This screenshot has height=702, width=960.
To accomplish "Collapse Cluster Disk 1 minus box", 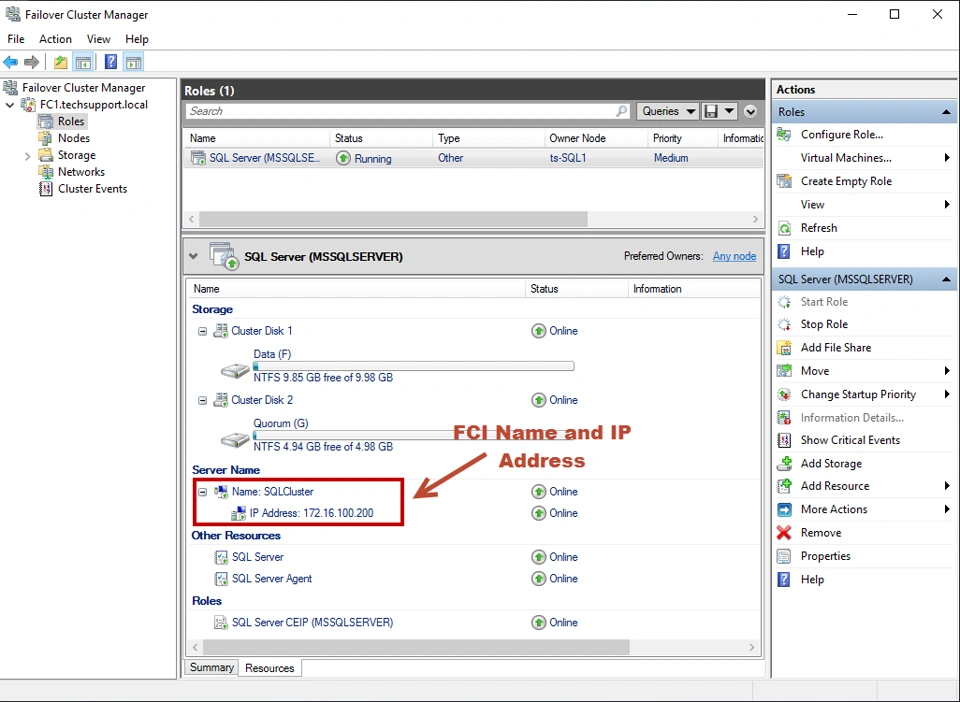I will click(202, 331).
